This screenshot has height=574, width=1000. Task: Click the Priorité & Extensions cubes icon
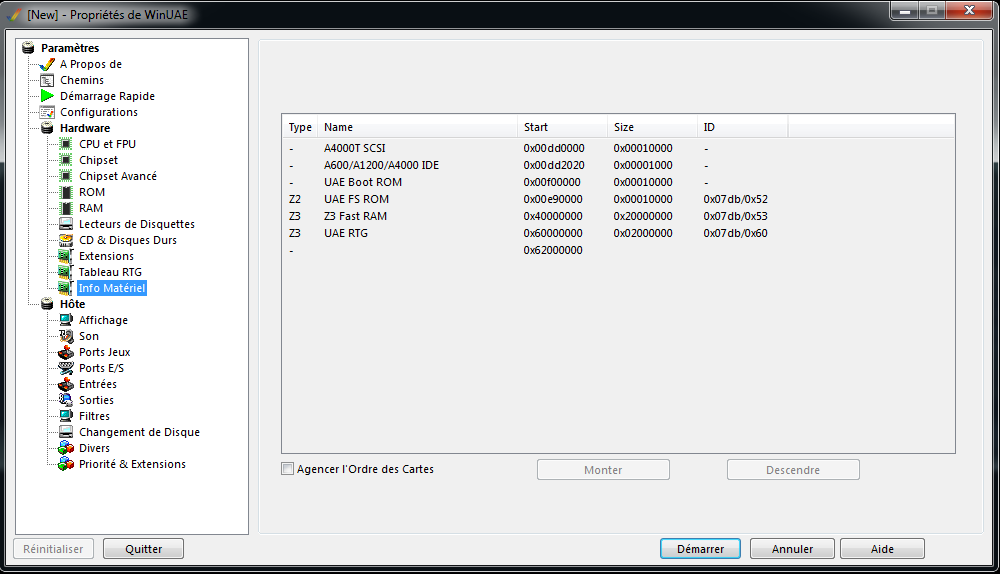point(66,464)
